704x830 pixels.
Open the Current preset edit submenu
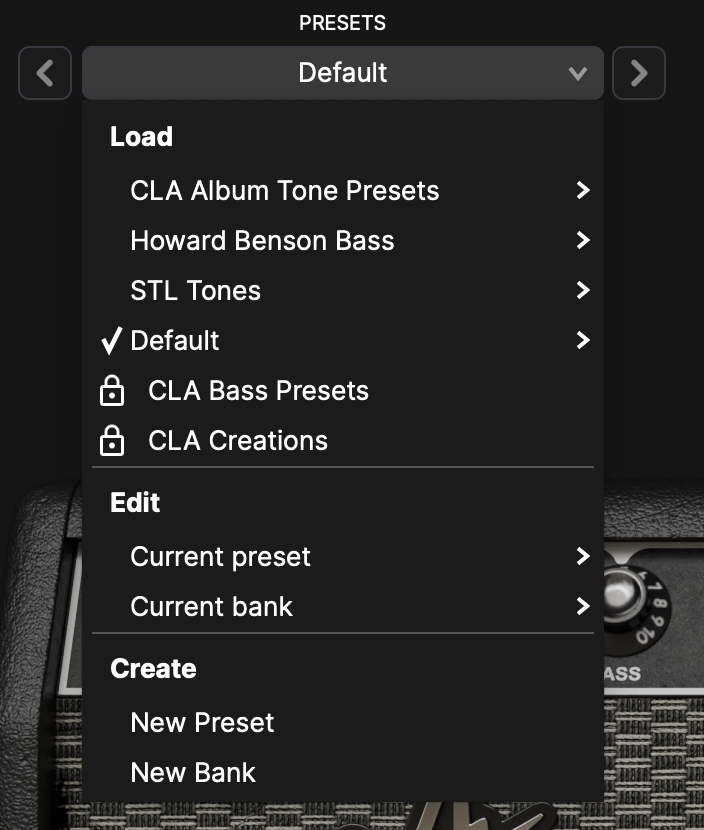pos(343,556)
